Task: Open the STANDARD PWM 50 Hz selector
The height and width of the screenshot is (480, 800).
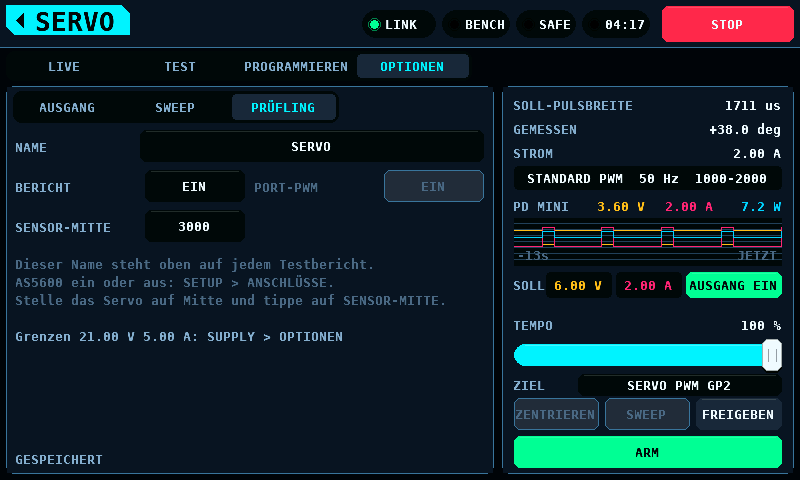Action: click(x=647, y=179)
